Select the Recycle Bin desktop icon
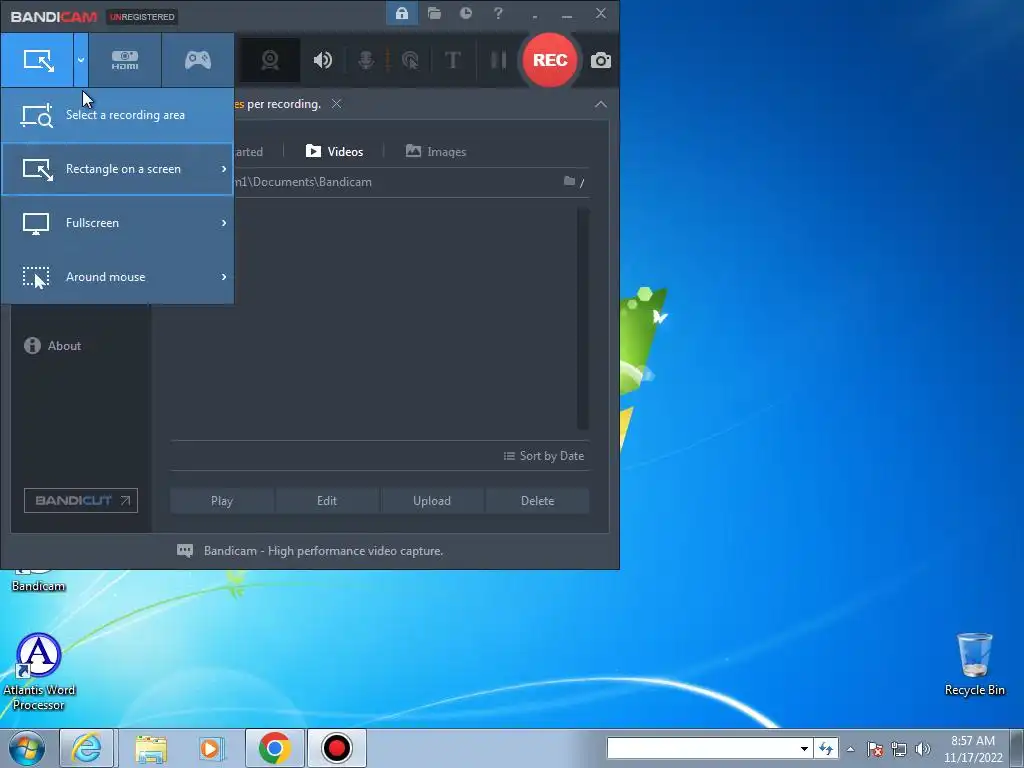The image size is (1024, 768). click(x=974, y=664)
